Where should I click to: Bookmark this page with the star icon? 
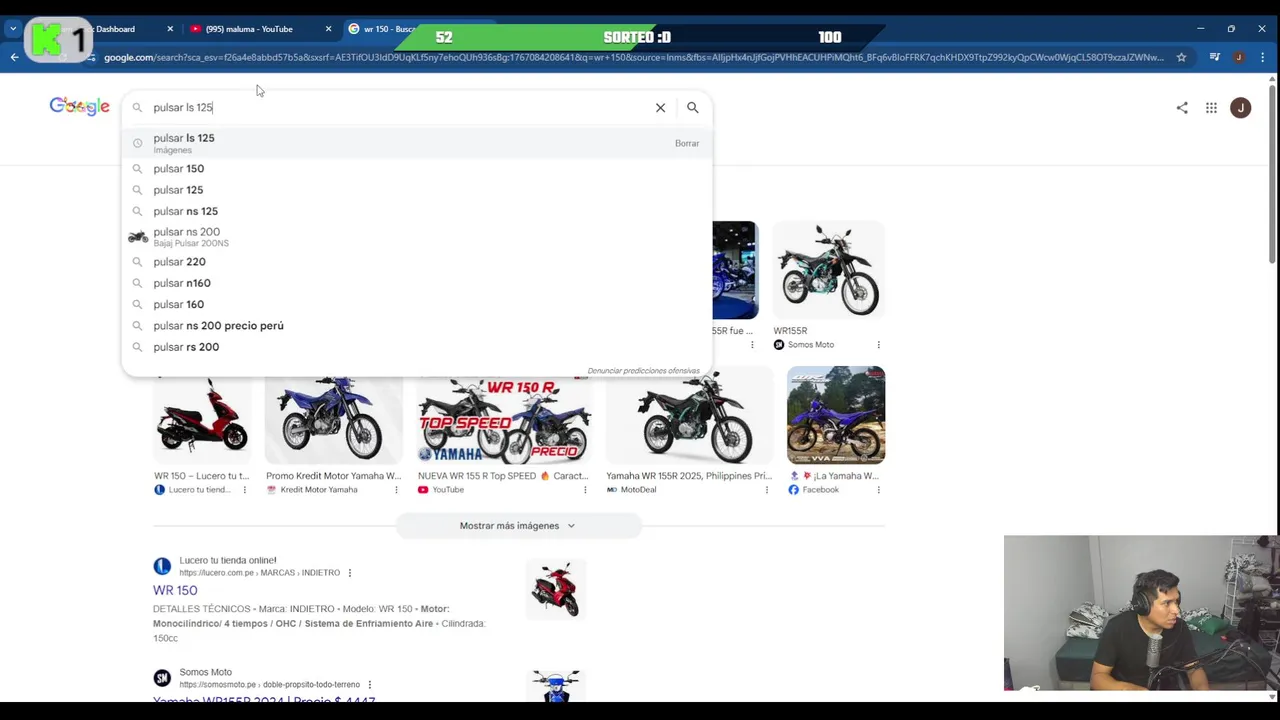coord(1181,57)
